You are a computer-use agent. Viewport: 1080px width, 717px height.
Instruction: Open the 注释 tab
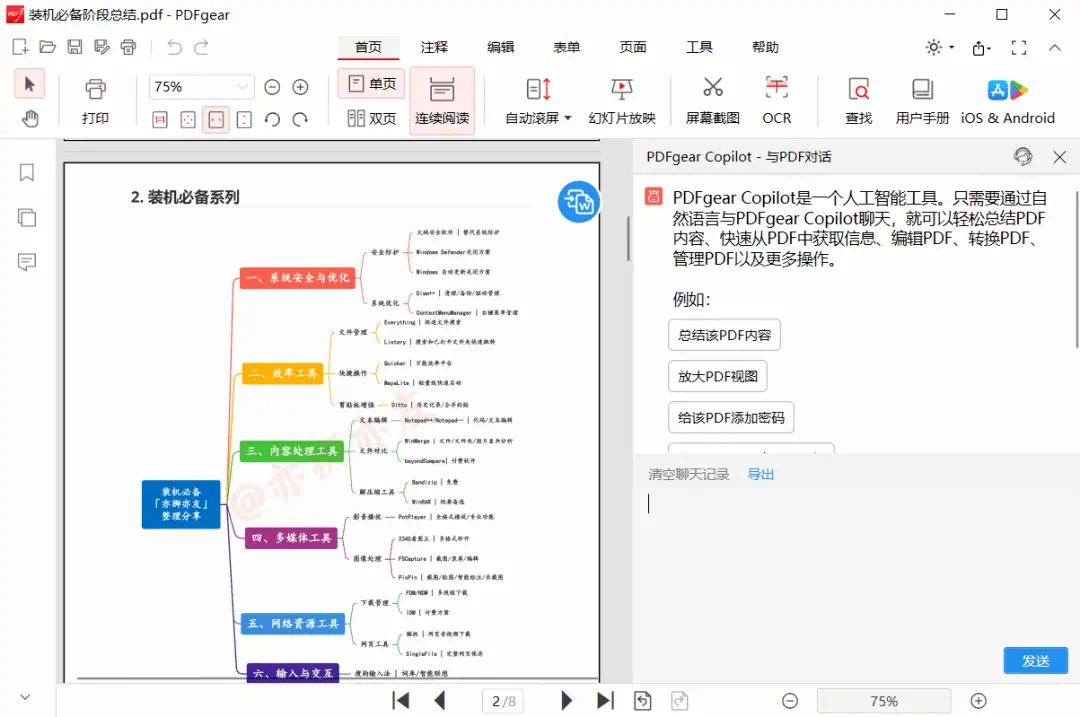tap(435, 47)
